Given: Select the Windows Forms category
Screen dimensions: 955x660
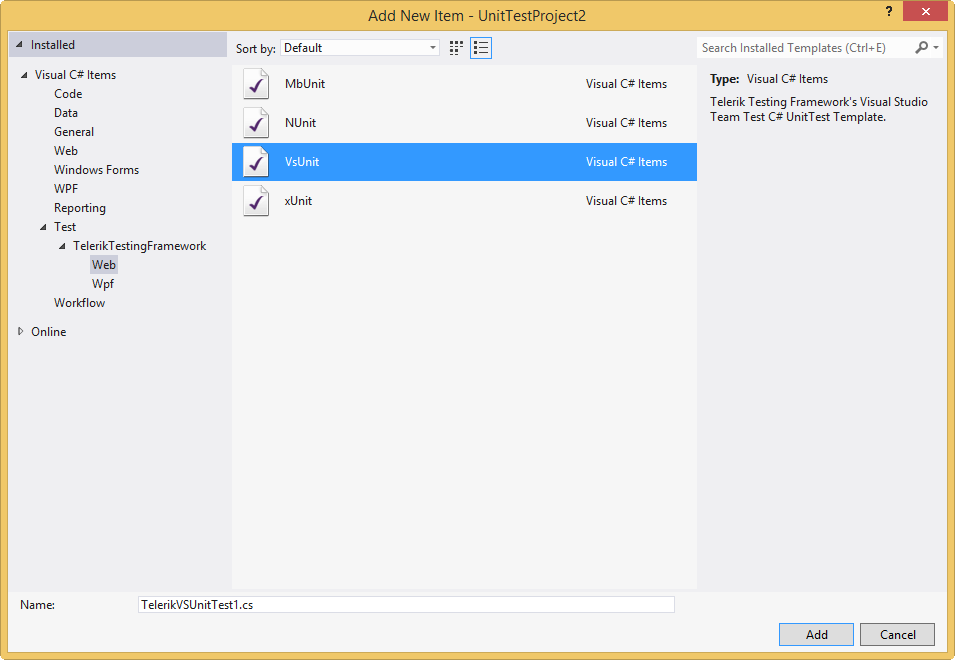Looking at the screenshot, I should point(96,170).
